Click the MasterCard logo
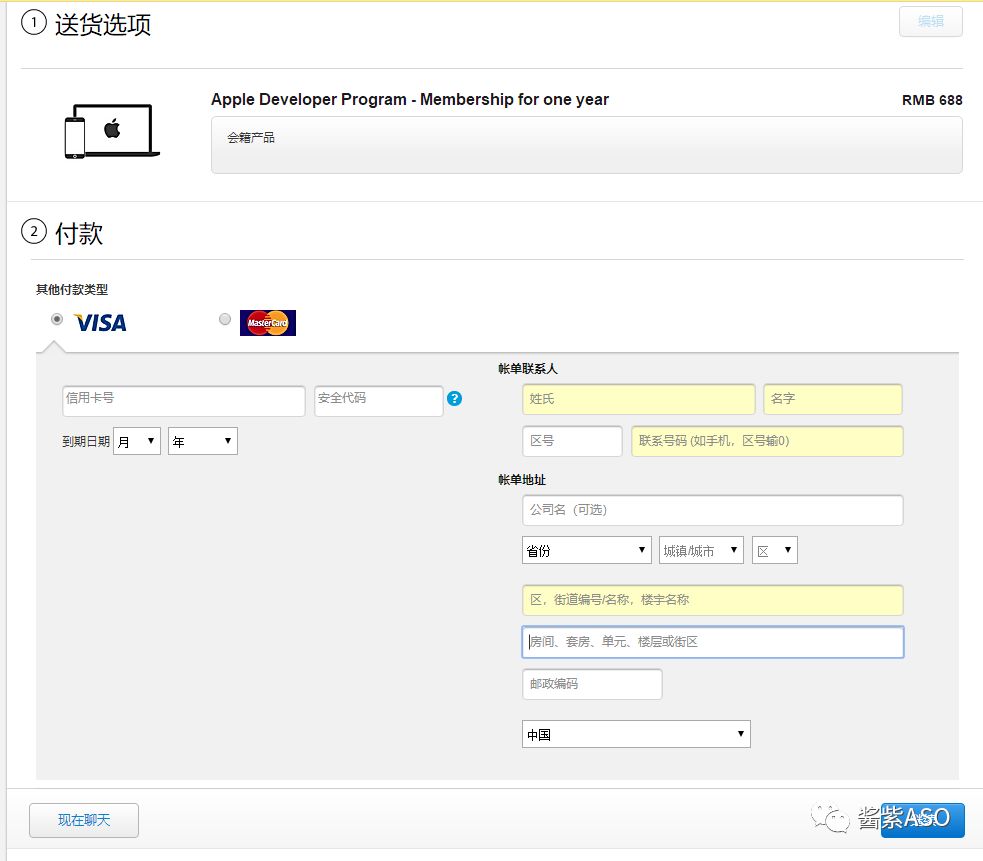This screenshot has width=983, height=861. click(x=268, y=323)
